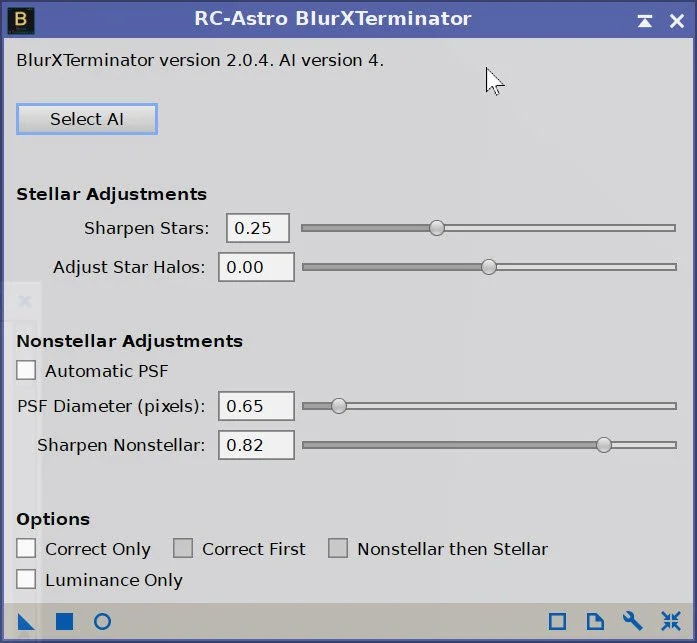
Task: Click the Apply Global circle icon
Action: [102, 621]
